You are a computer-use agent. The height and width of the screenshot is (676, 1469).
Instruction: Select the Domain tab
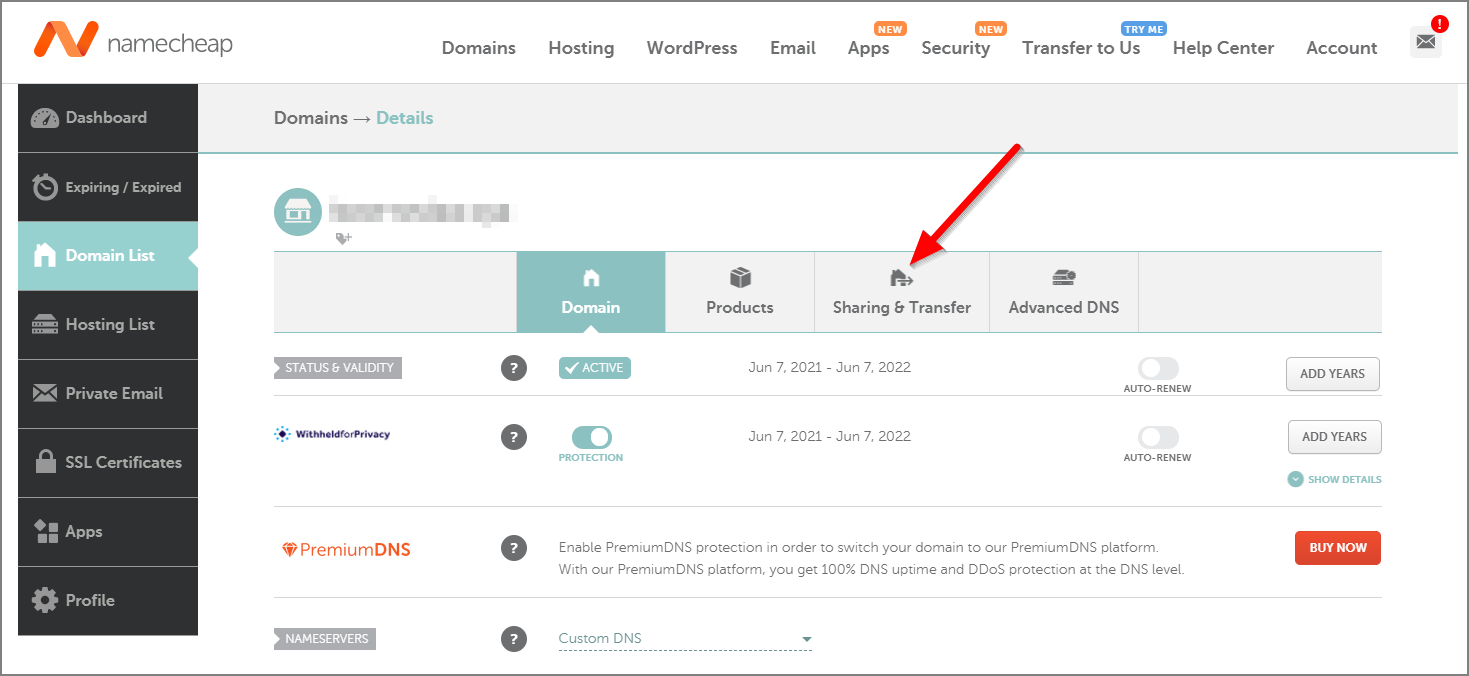click(x=591, y=292)
